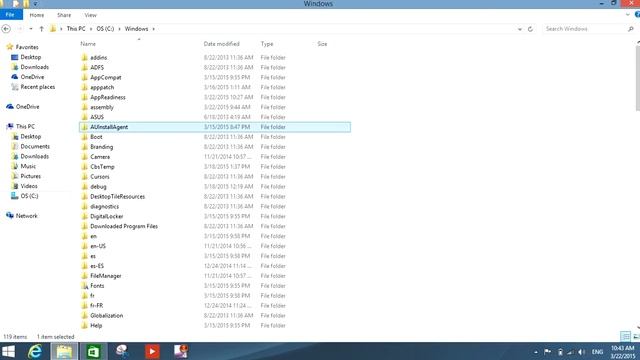Click the DesktopTileResources folder name
The image size is (640, 360).
[x=118, y=196]
